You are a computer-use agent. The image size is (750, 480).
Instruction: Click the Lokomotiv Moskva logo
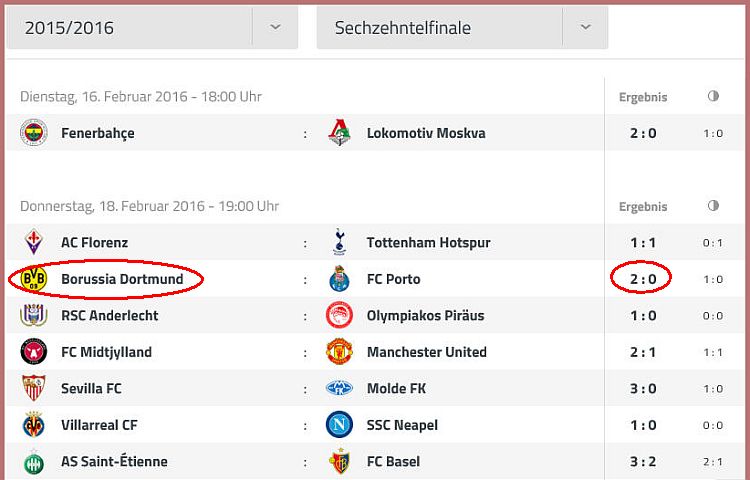pos(339,132)
